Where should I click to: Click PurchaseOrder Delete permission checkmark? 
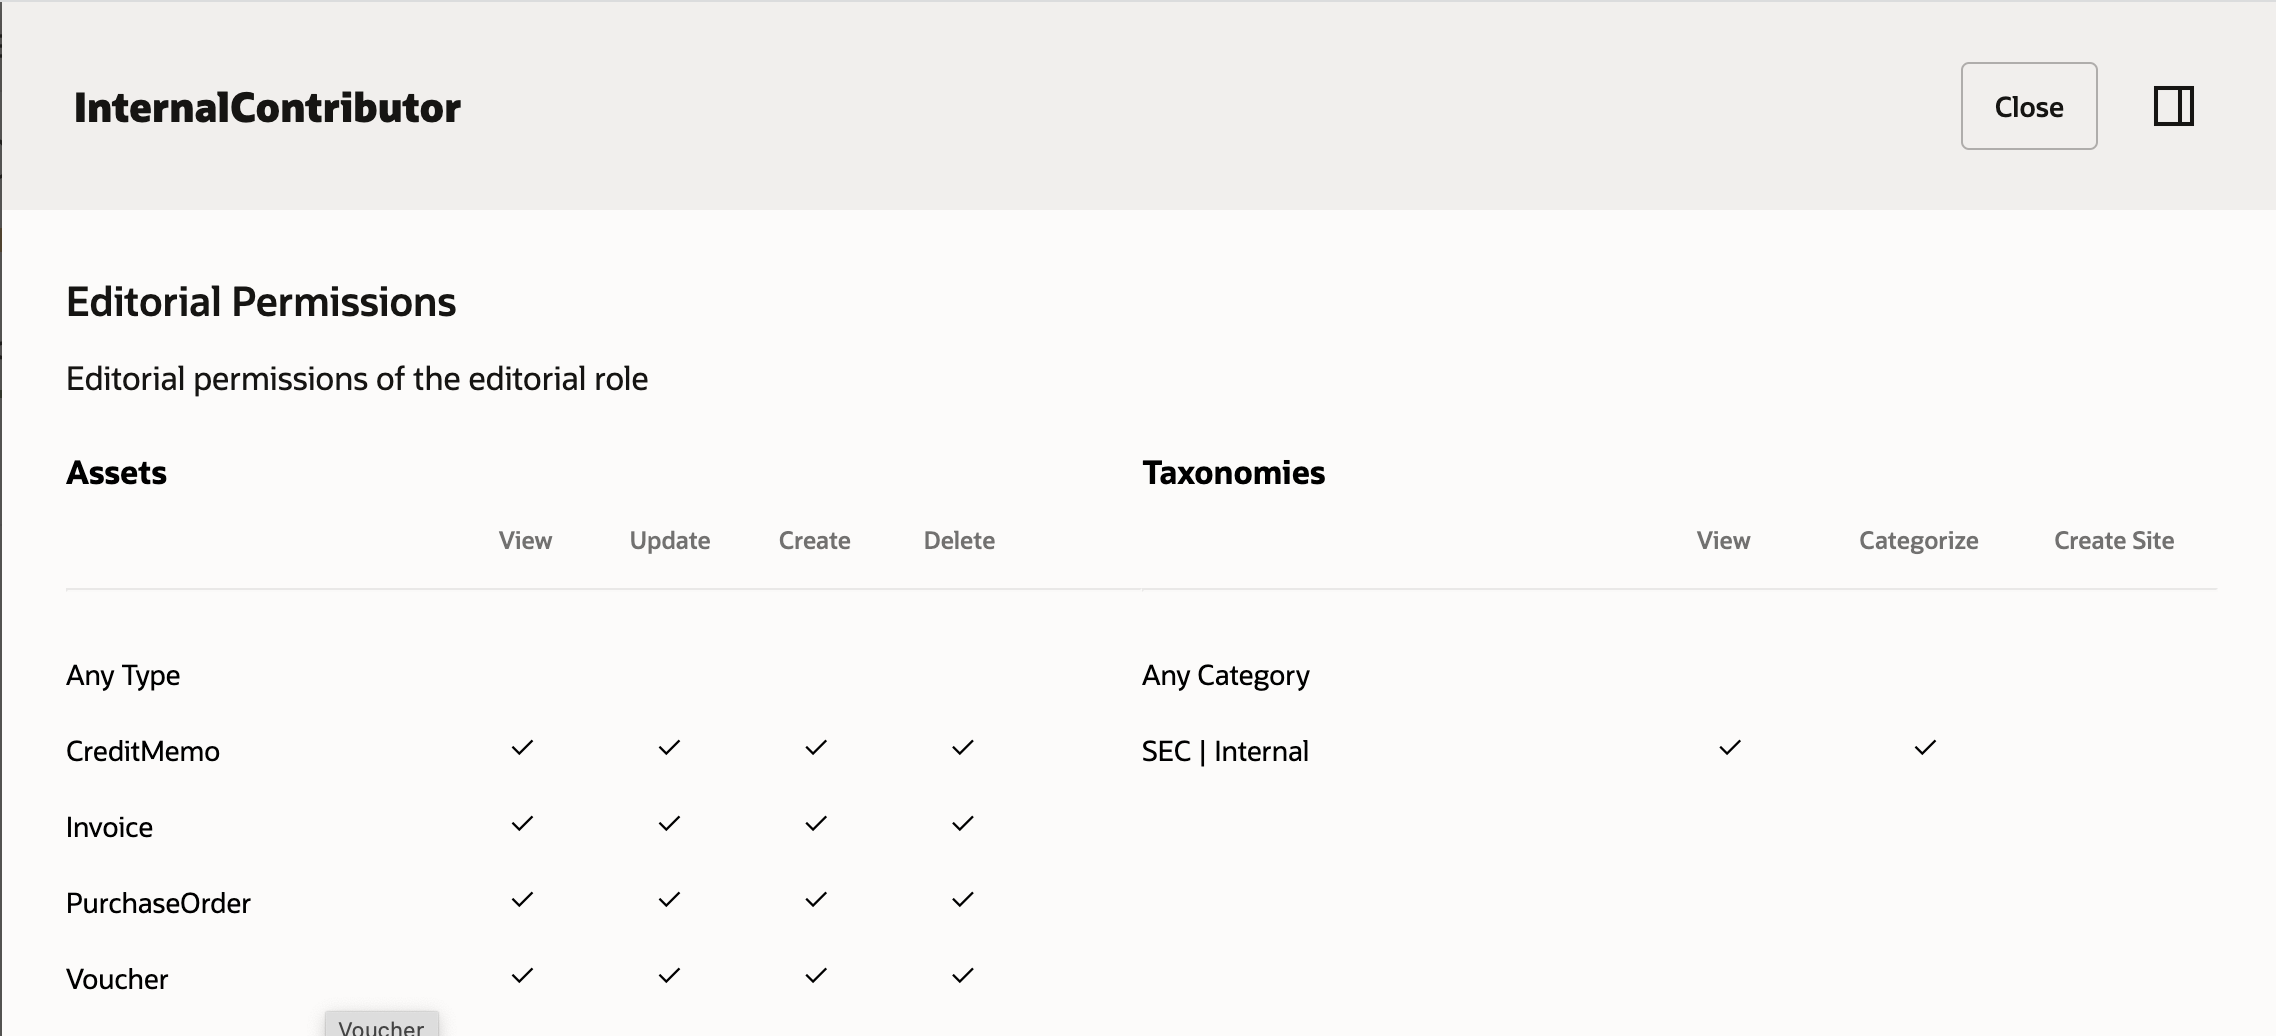tap(962, 900)
